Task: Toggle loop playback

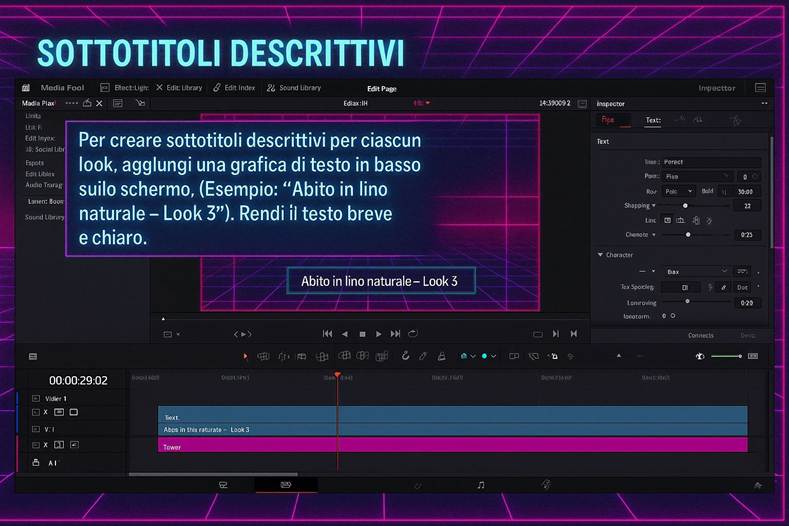Action: (x=413, y=333)
